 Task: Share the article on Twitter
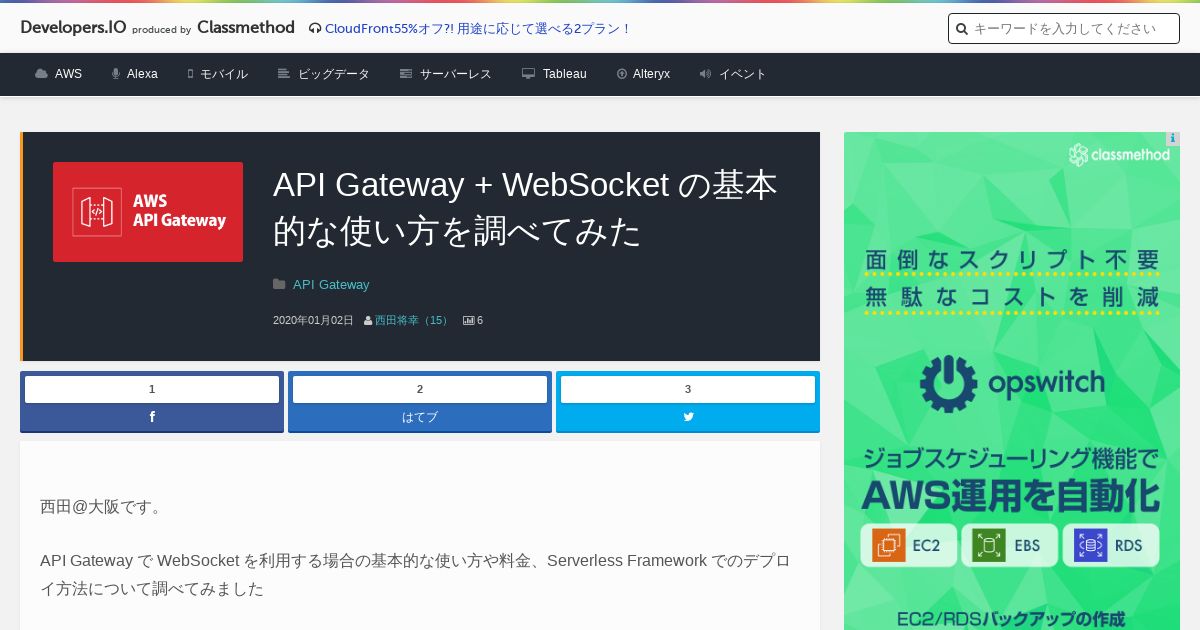(x=688, y=417)
